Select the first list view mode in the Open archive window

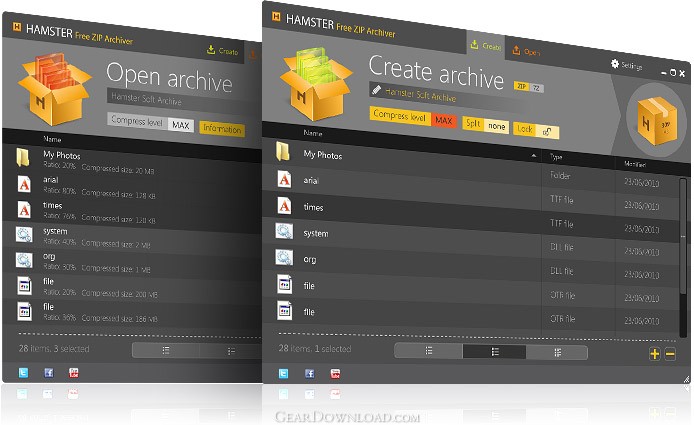point(166,350)
